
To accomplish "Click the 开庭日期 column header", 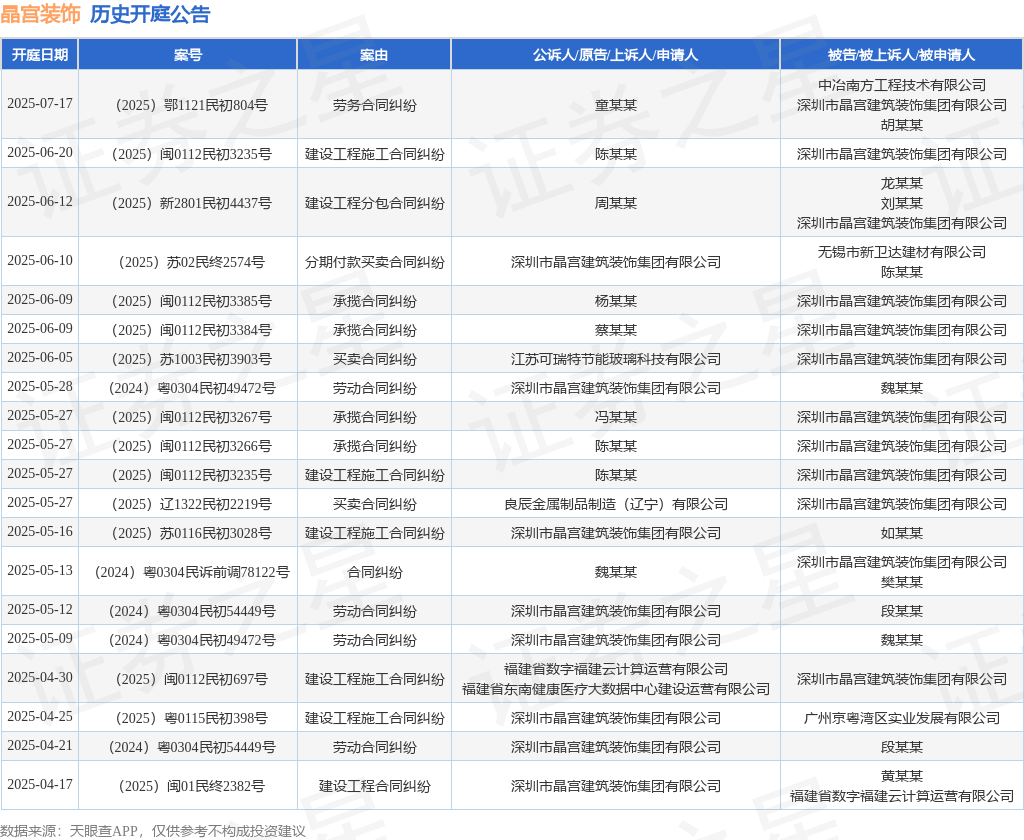I will (x=40, y=55).
